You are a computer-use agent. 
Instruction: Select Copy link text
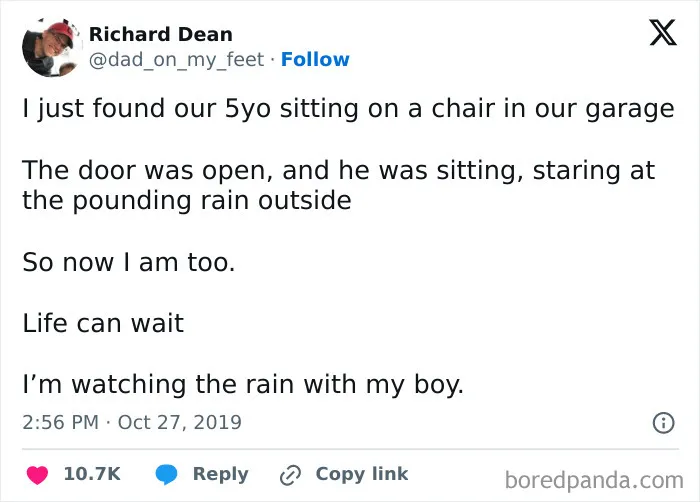362,474
